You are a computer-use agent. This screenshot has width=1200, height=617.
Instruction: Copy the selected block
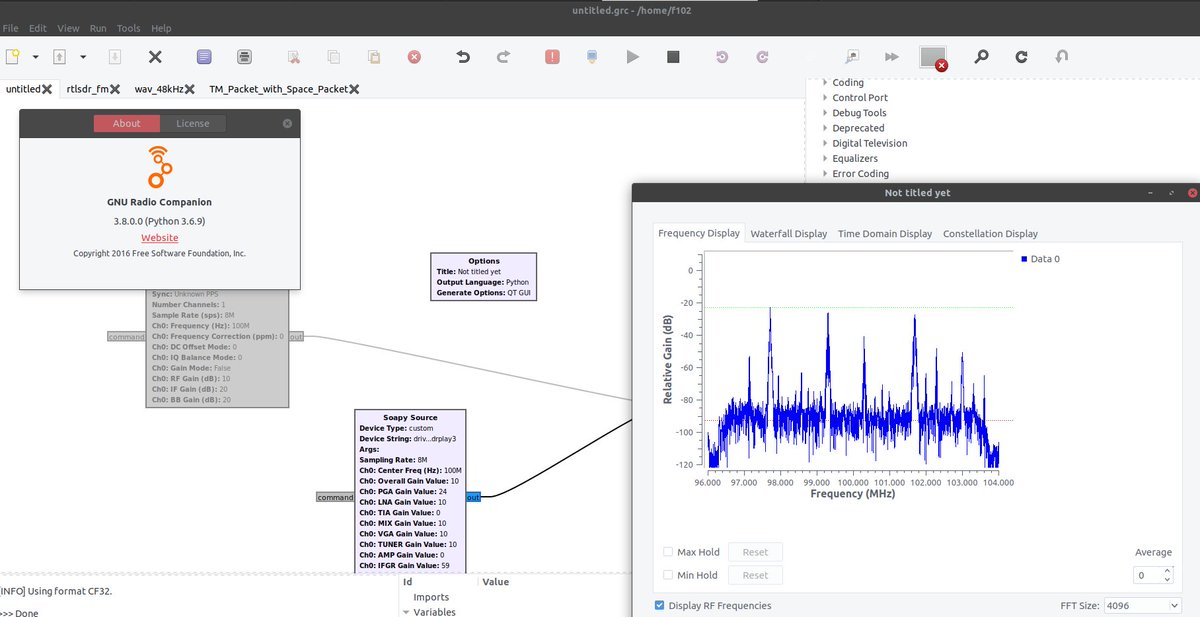[x=333, y=57]
